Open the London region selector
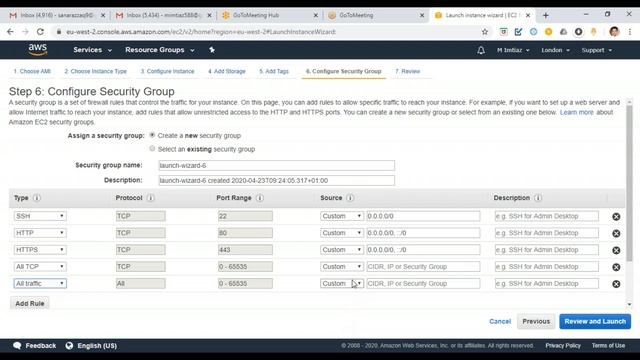Screen dimensions: 640x360 pos(556,50)
